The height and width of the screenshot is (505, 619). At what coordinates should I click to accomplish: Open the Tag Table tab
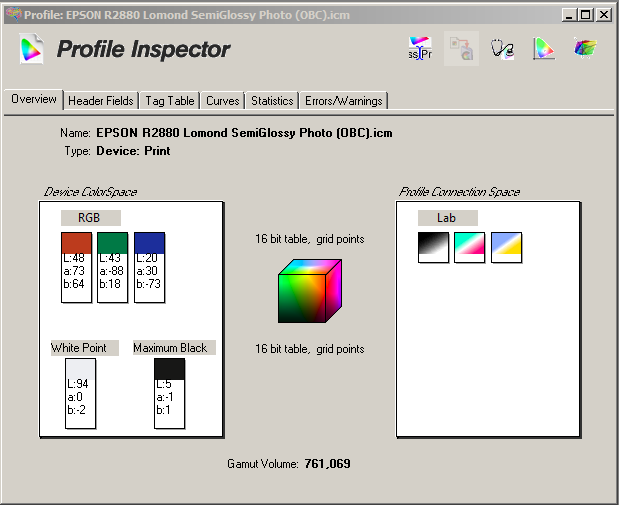coord(169,101)
